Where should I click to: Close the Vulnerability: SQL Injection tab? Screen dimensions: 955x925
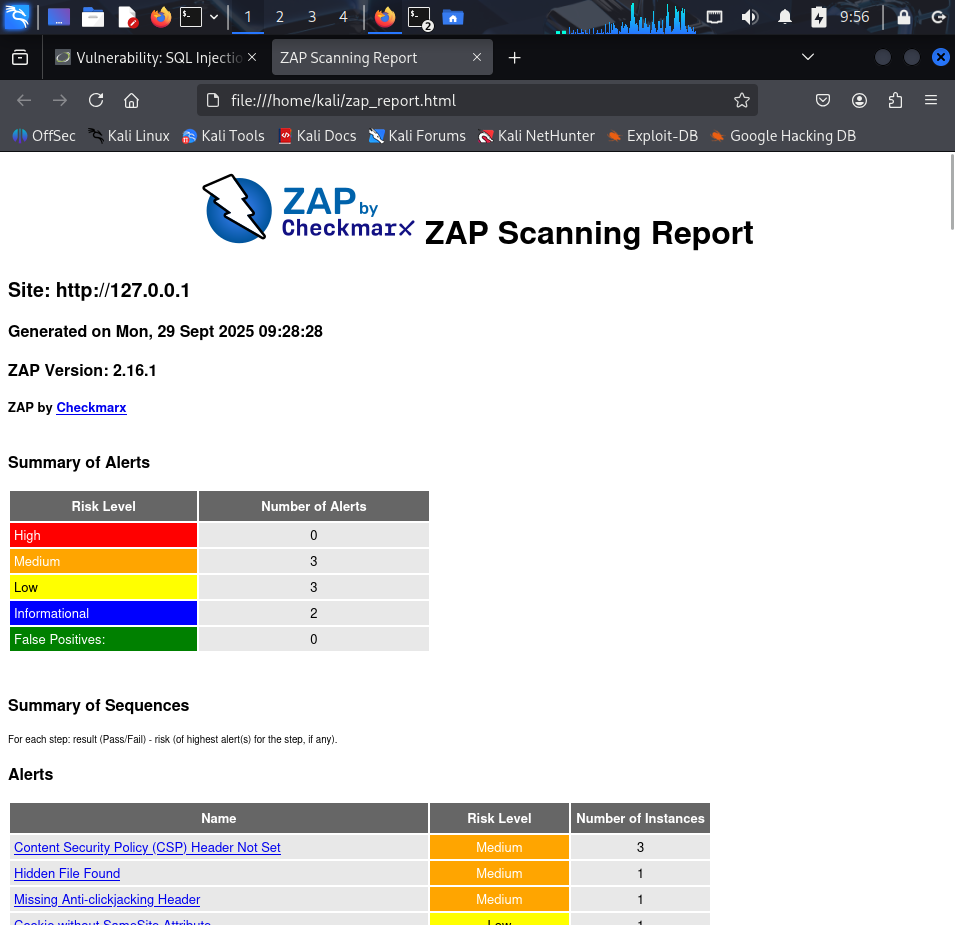coord(252,57)
